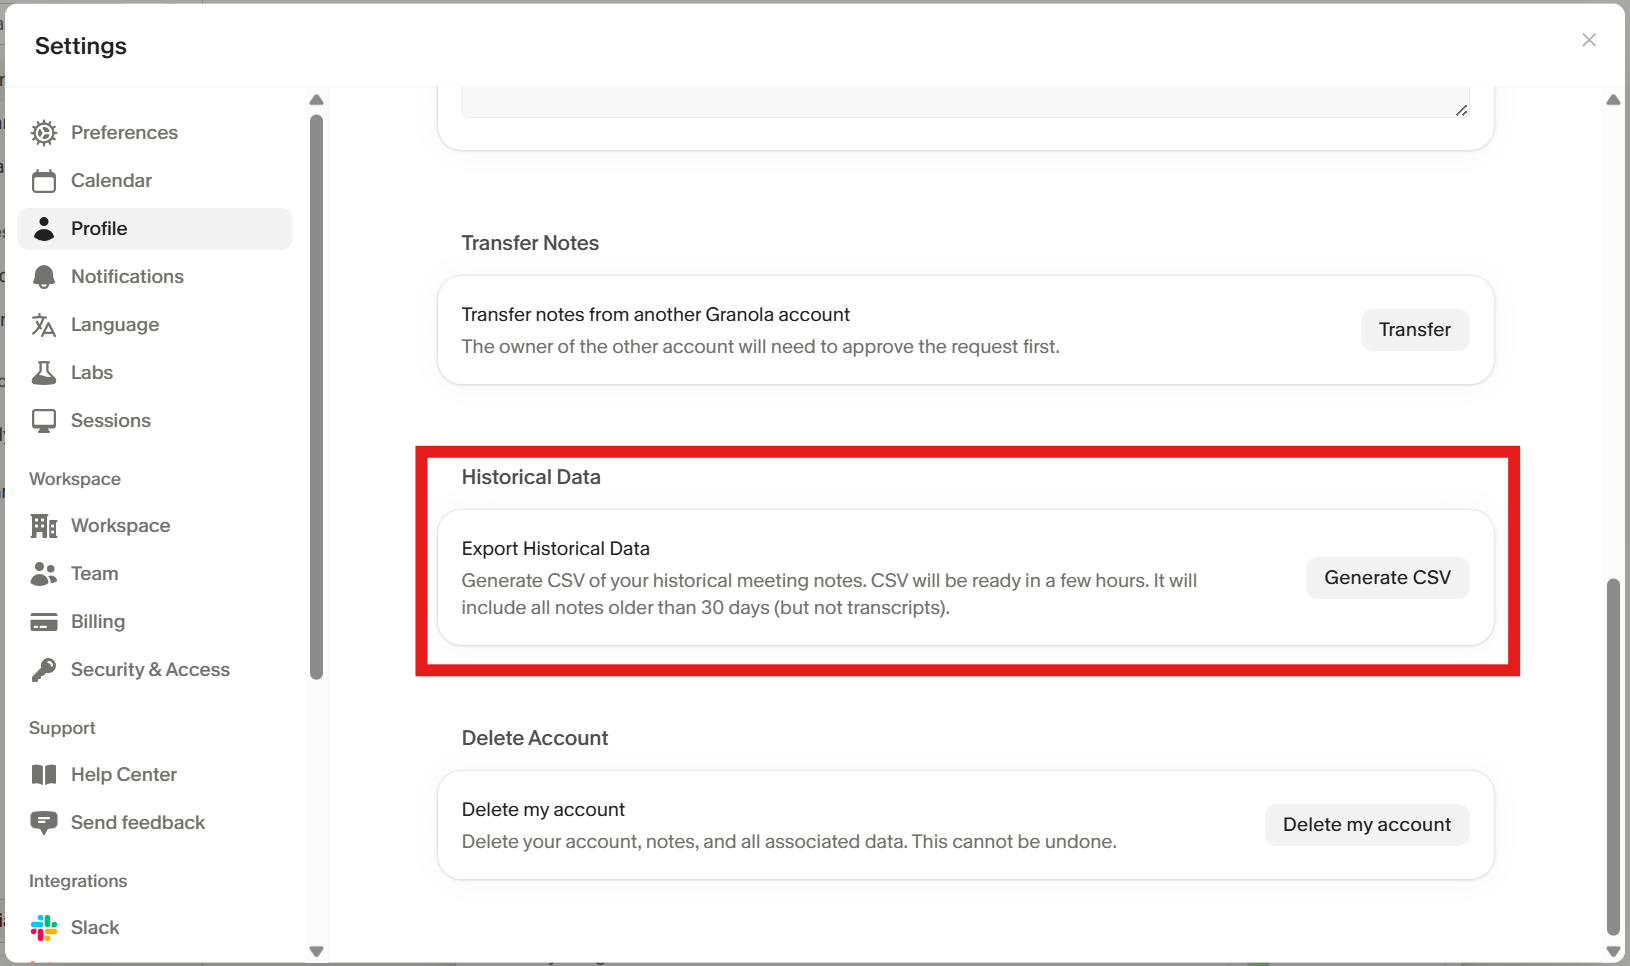
Task: Click the Preferences gear icon
Action: pyautogui.click(x=44, y=133)
